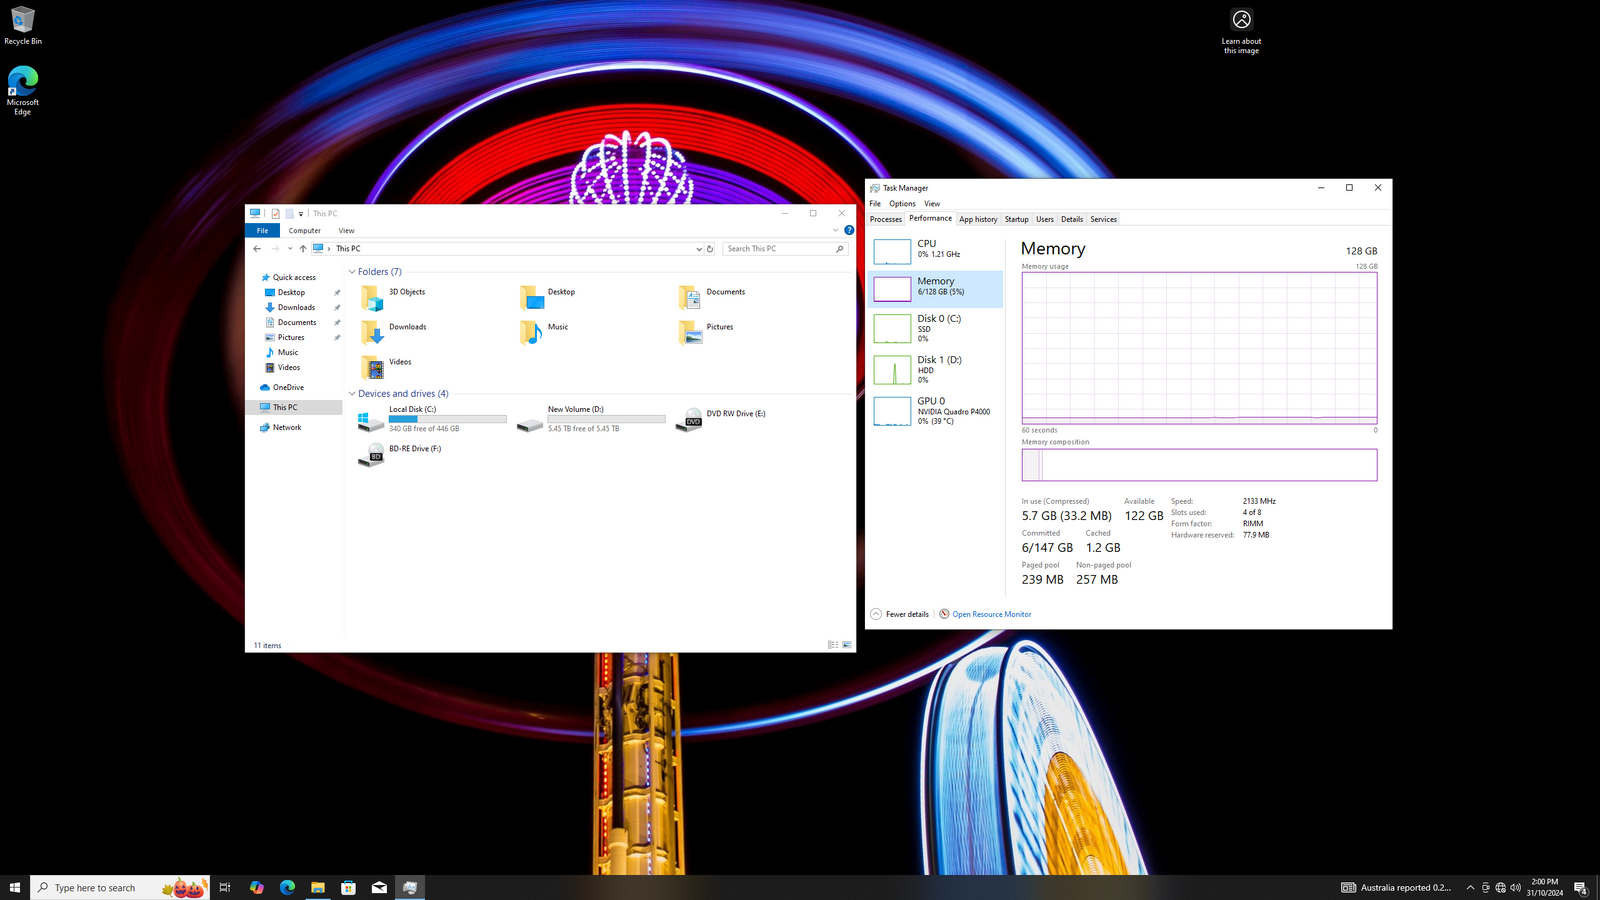Open the File menu in Task Manager
Viewport: 1600px width, 900px height.
(875, 204)
